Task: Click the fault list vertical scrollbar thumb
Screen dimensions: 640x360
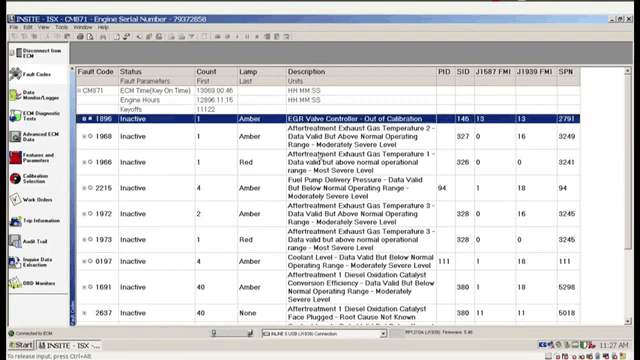Action: pyautogui.click(x=628, y=162)
